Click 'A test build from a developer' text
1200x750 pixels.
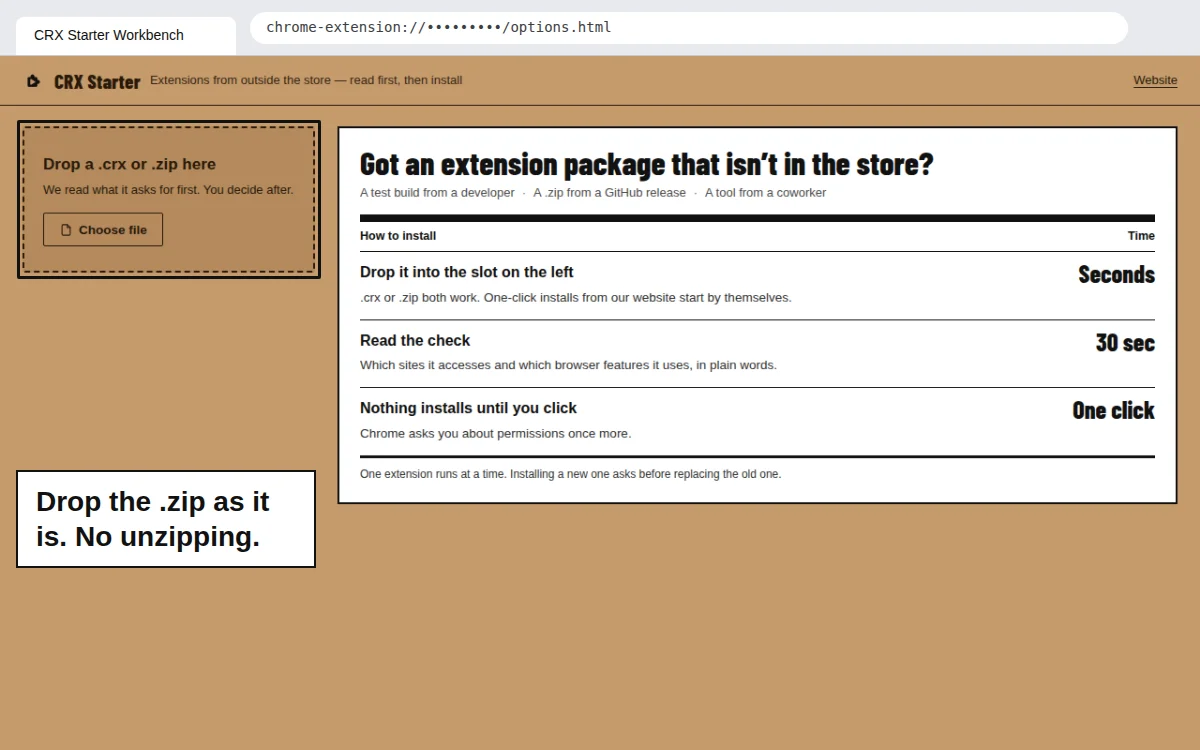437,193
